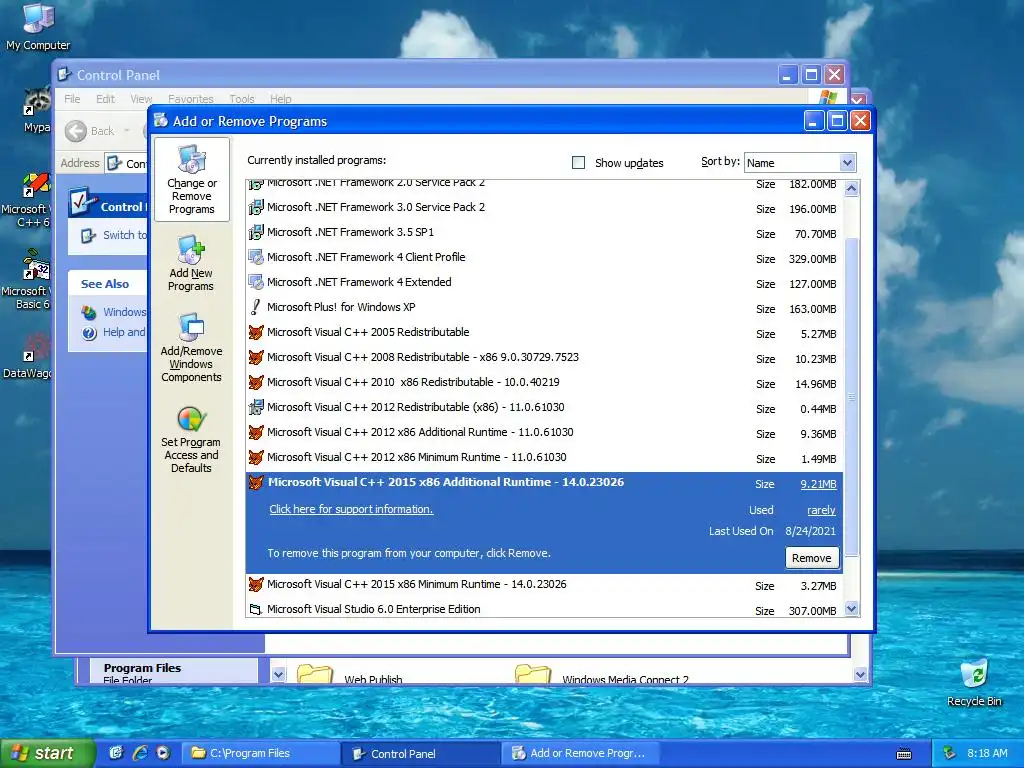Image resolution: width=1024 pixels, height=768 pixels.
Task: Select Microsoft Visual Studio 6.0 Enterprise Edition row
Action: (x=544, y=610)
